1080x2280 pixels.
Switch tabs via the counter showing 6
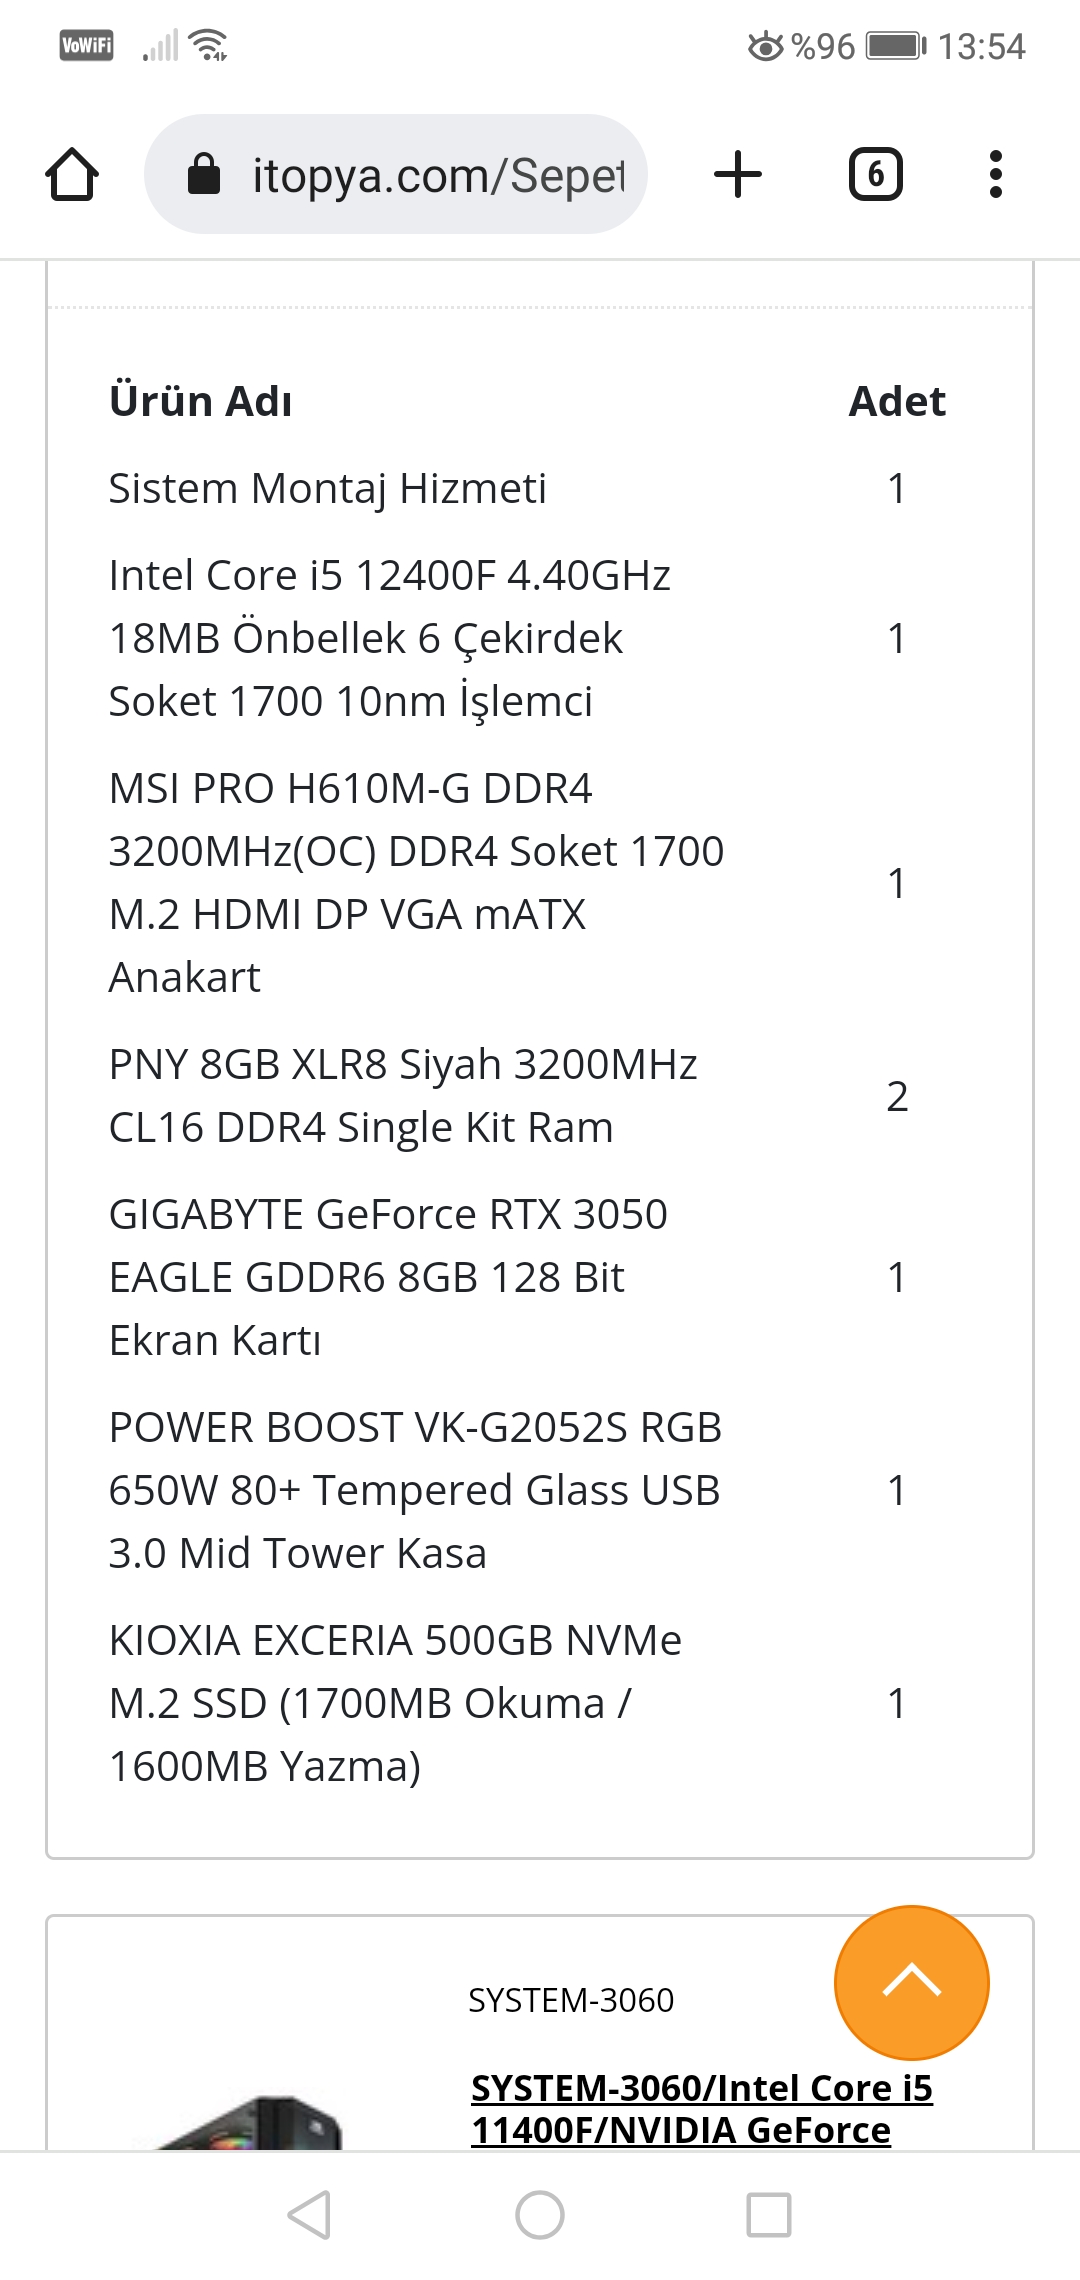(875, 172)
